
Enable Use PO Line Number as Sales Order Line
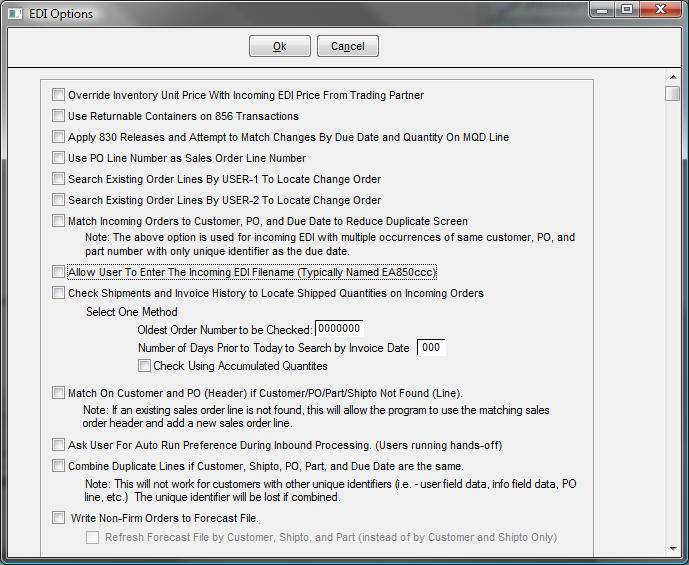tap(58, 157)
